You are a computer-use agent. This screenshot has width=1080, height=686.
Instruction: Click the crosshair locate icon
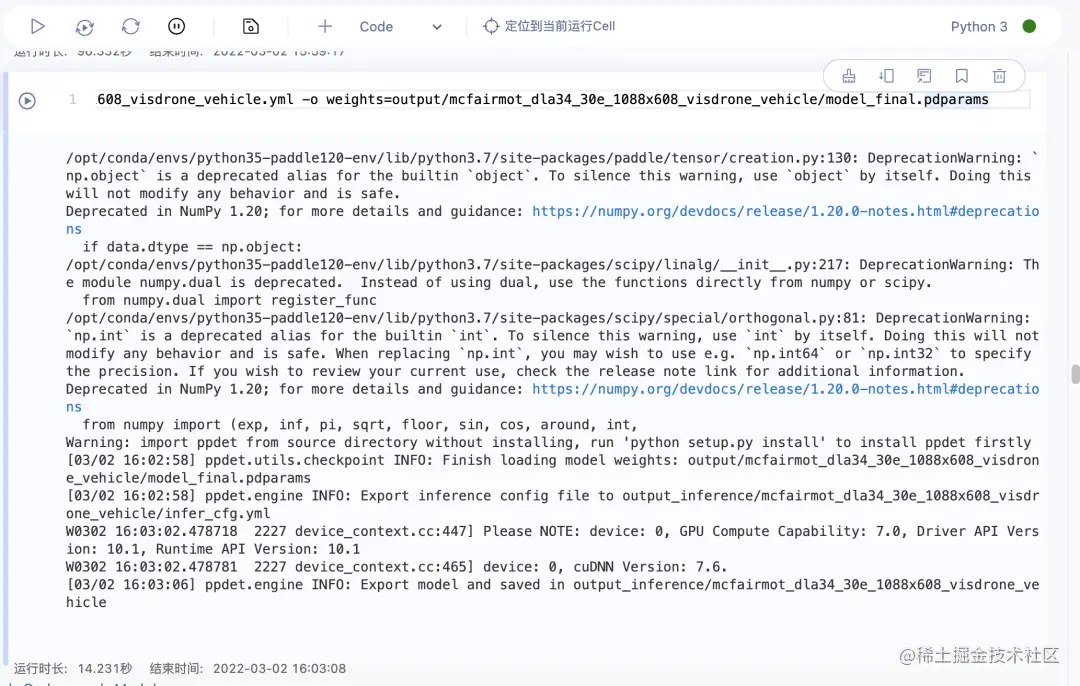(490, 26)
